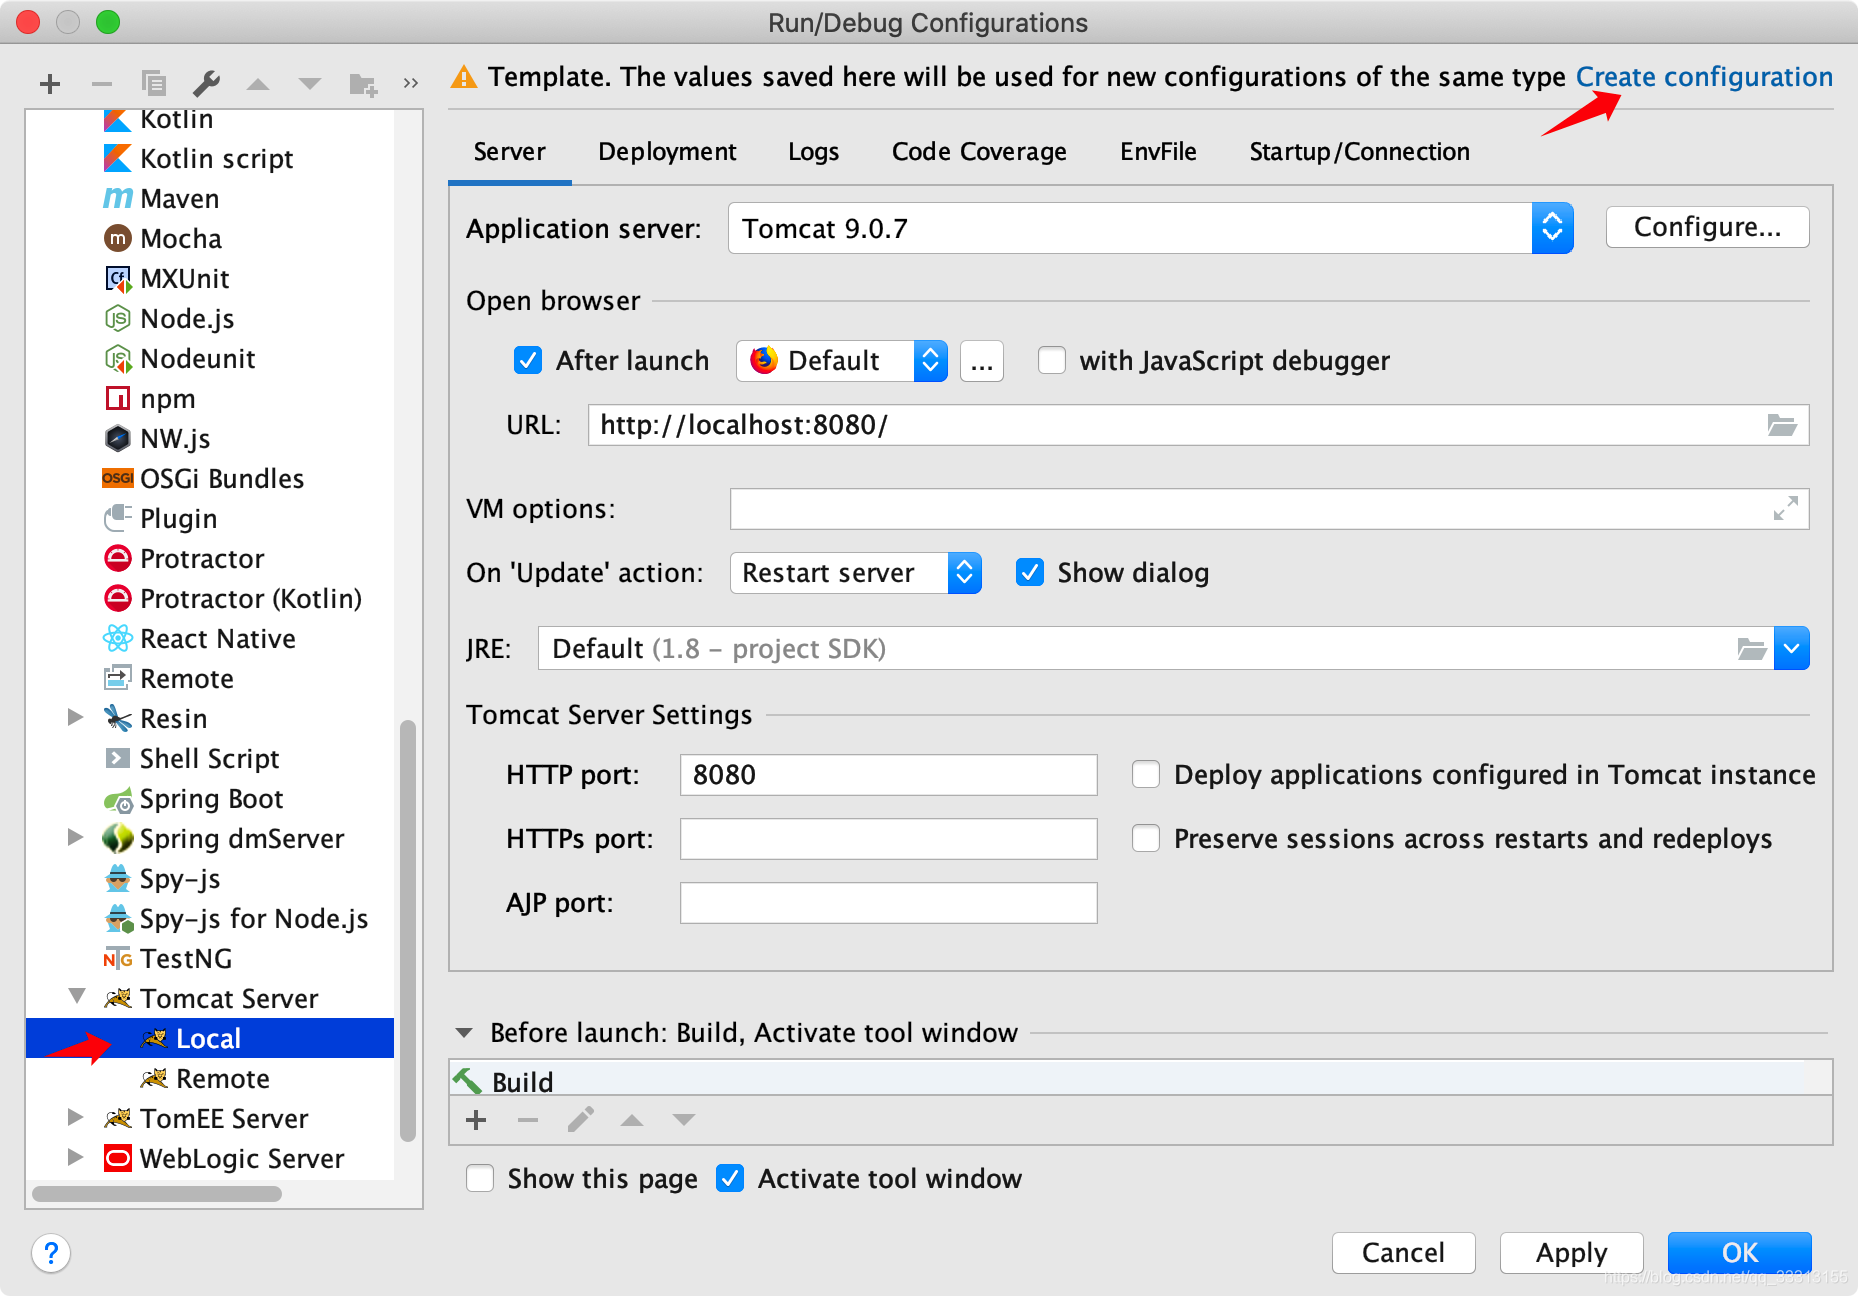Select the npm template icon
Image resolution: width=1858 pixels, height=1296 pixels.
[118, 398]
